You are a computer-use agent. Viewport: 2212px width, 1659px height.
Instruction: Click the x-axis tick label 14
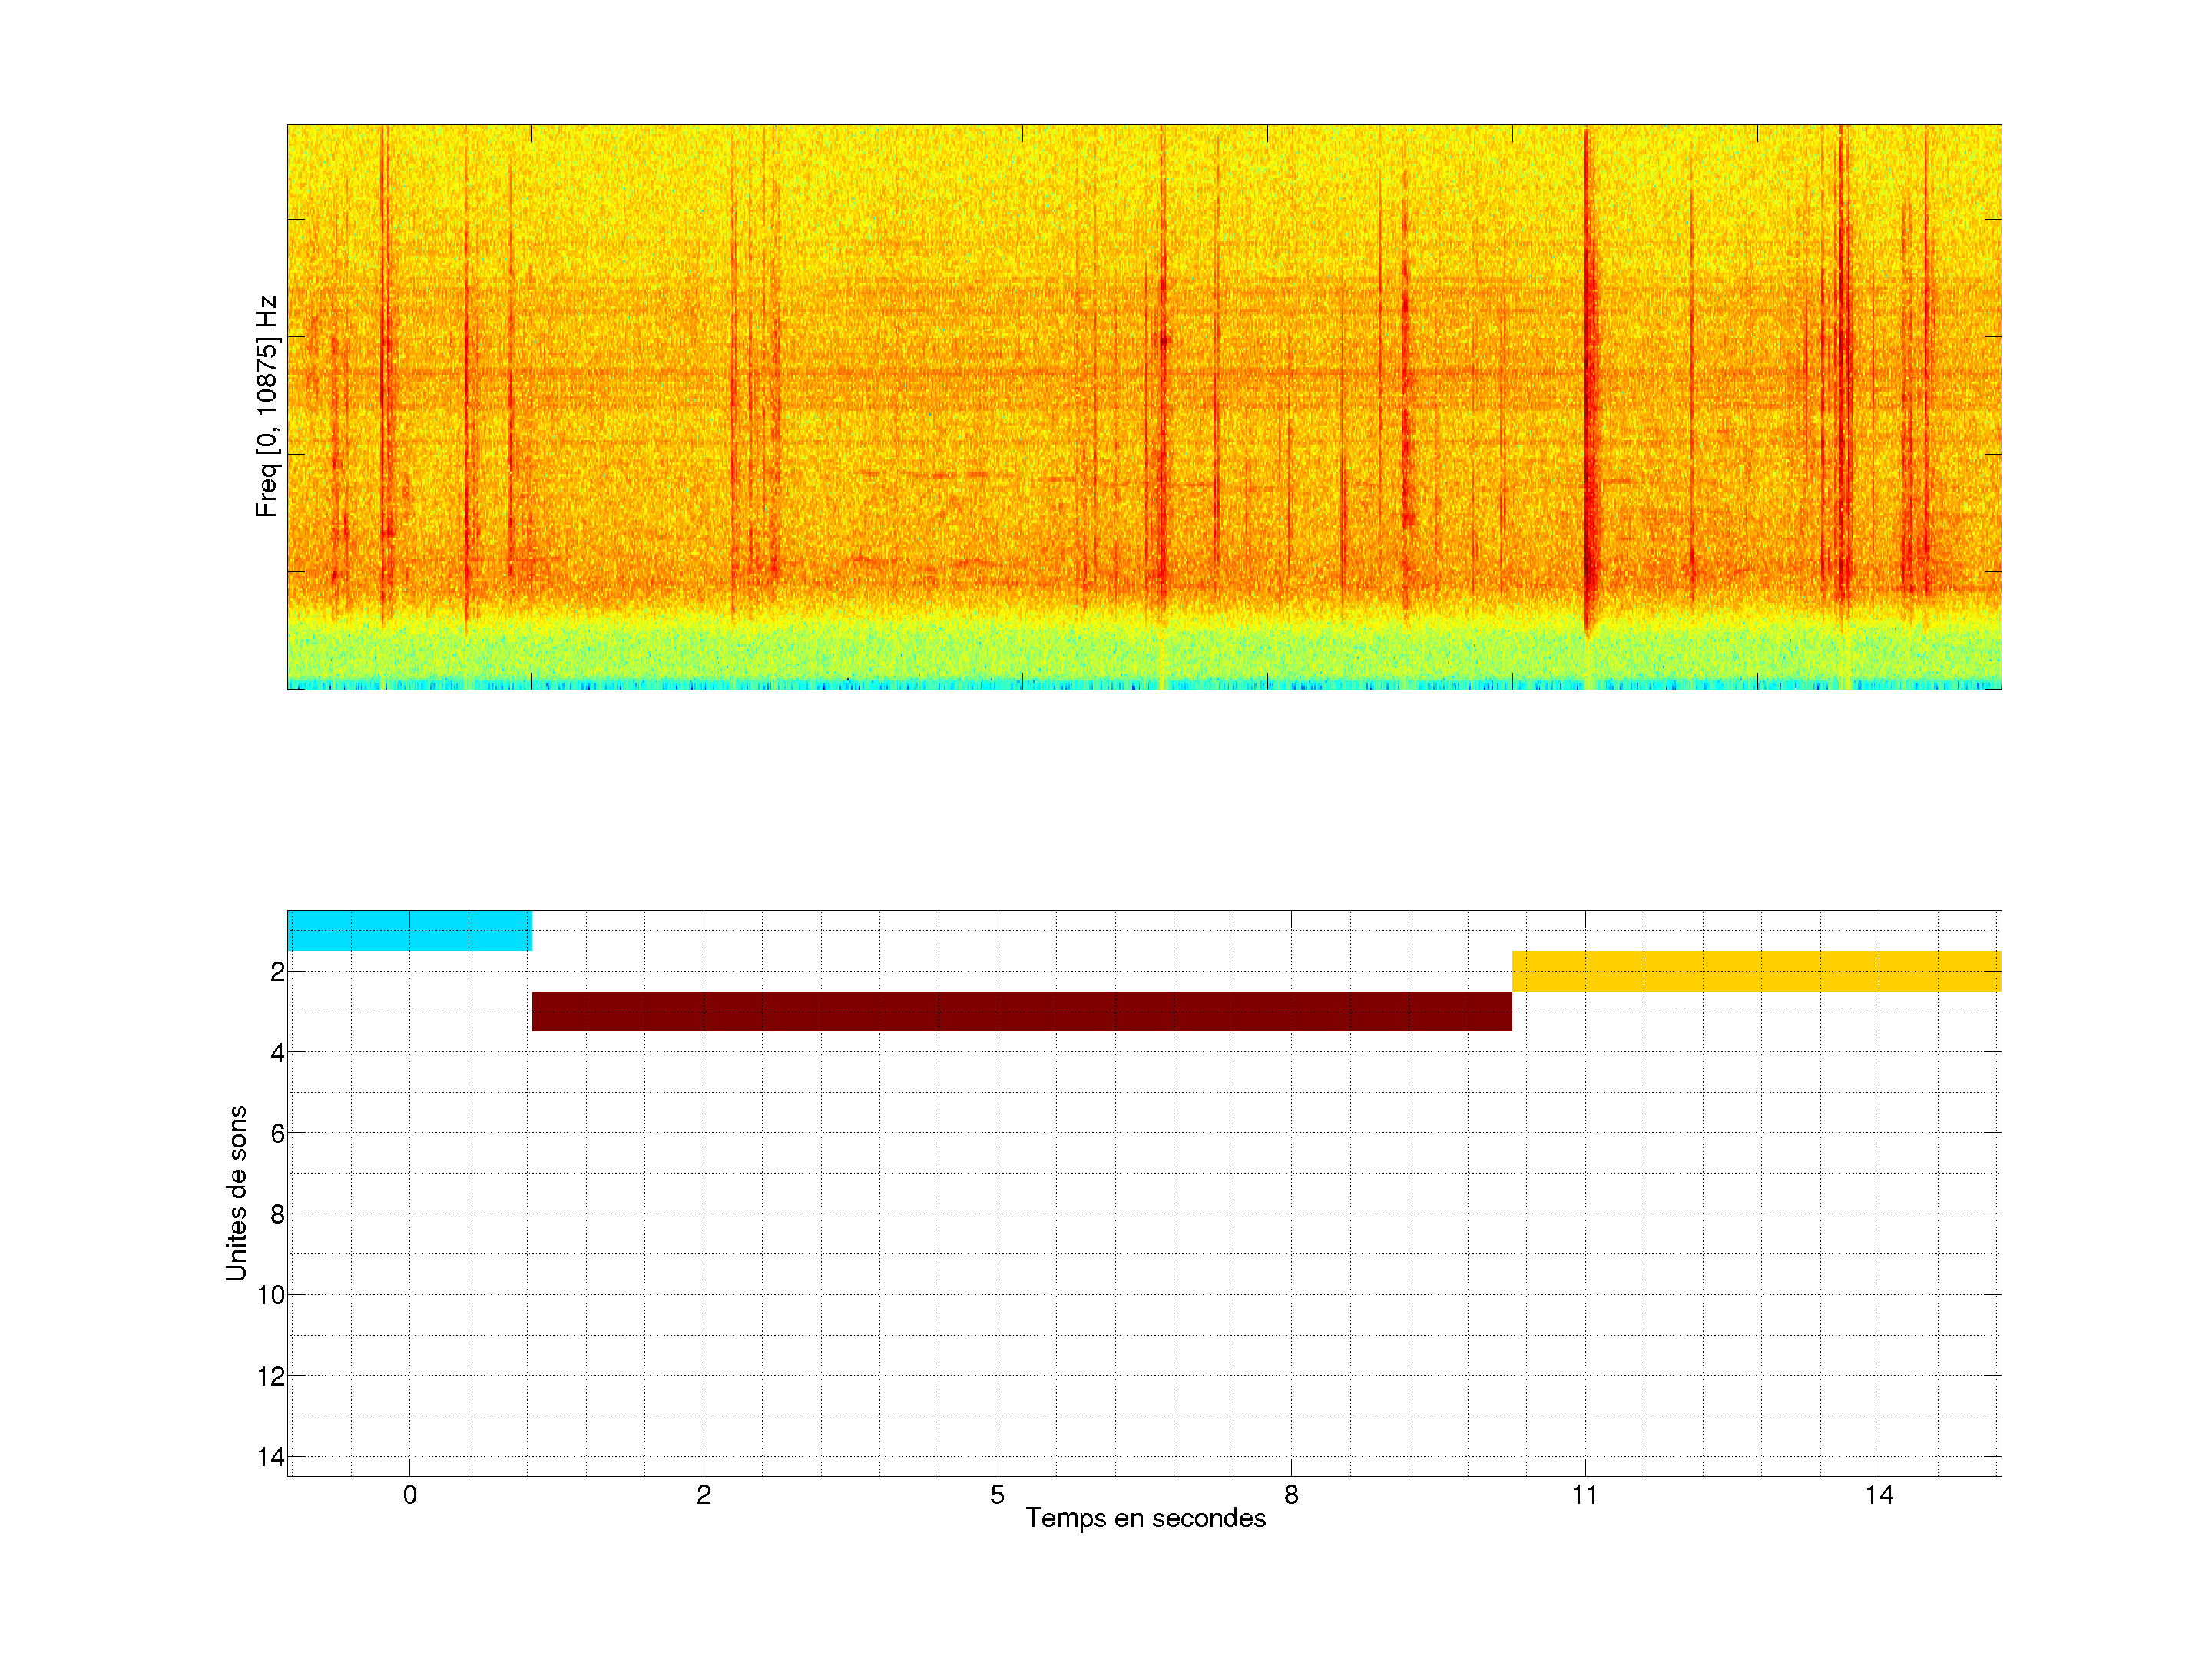(x=1879, y=1495)
